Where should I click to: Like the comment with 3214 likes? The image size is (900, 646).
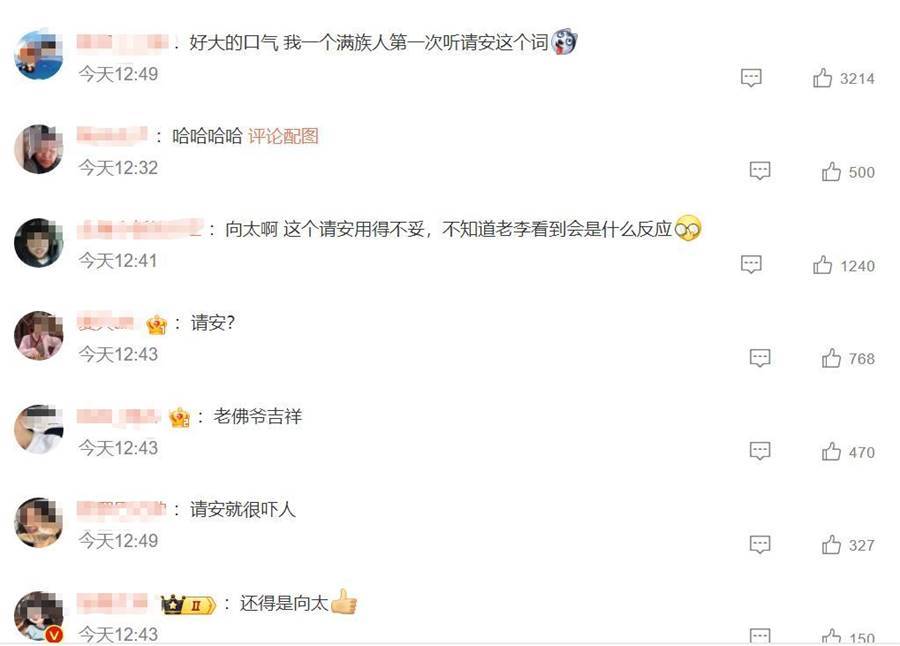point(822,78)
